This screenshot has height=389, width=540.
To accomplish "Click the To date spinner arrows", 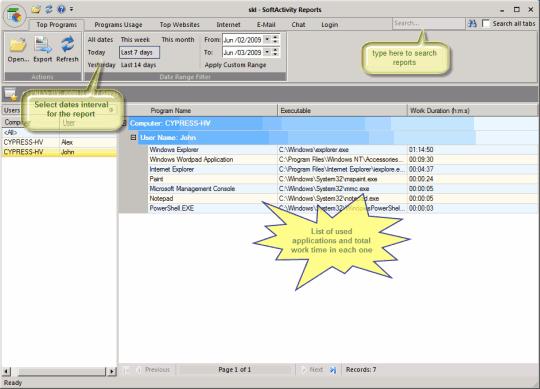I will click(x=275, y=52).
